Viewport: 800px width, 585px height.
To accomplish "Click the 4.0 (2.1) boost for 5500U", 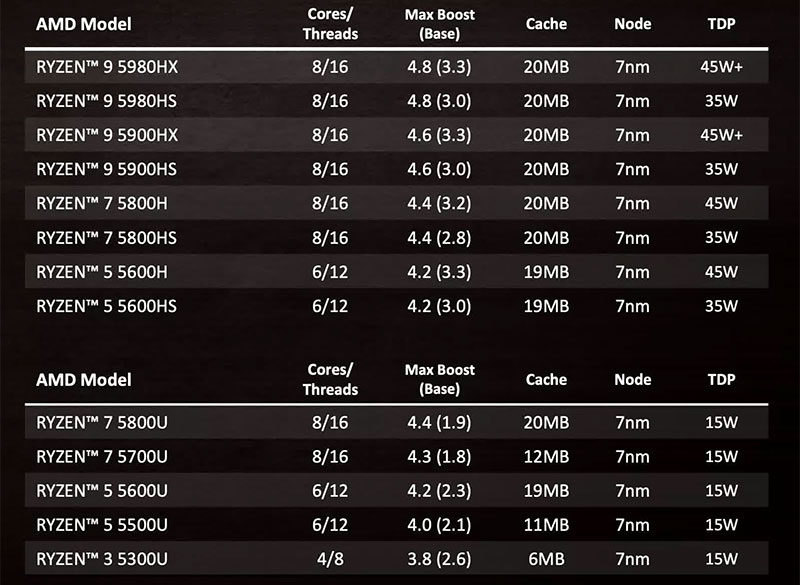I will (x=439, y=525).
